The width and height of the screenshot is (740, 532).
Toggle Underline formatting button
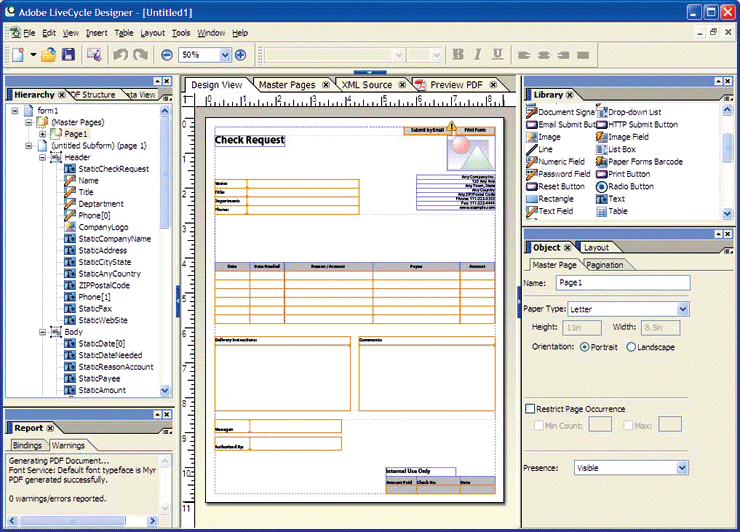point(497,55)
